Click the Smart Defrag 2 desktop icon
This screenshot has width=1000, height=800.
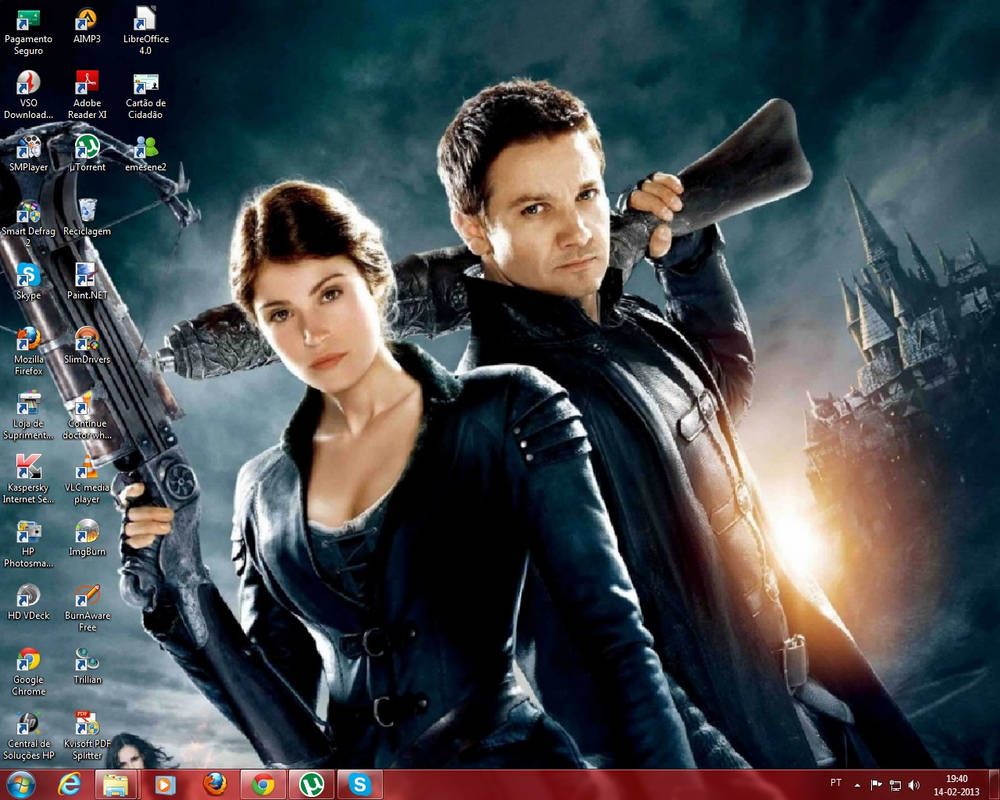[28, 224]
